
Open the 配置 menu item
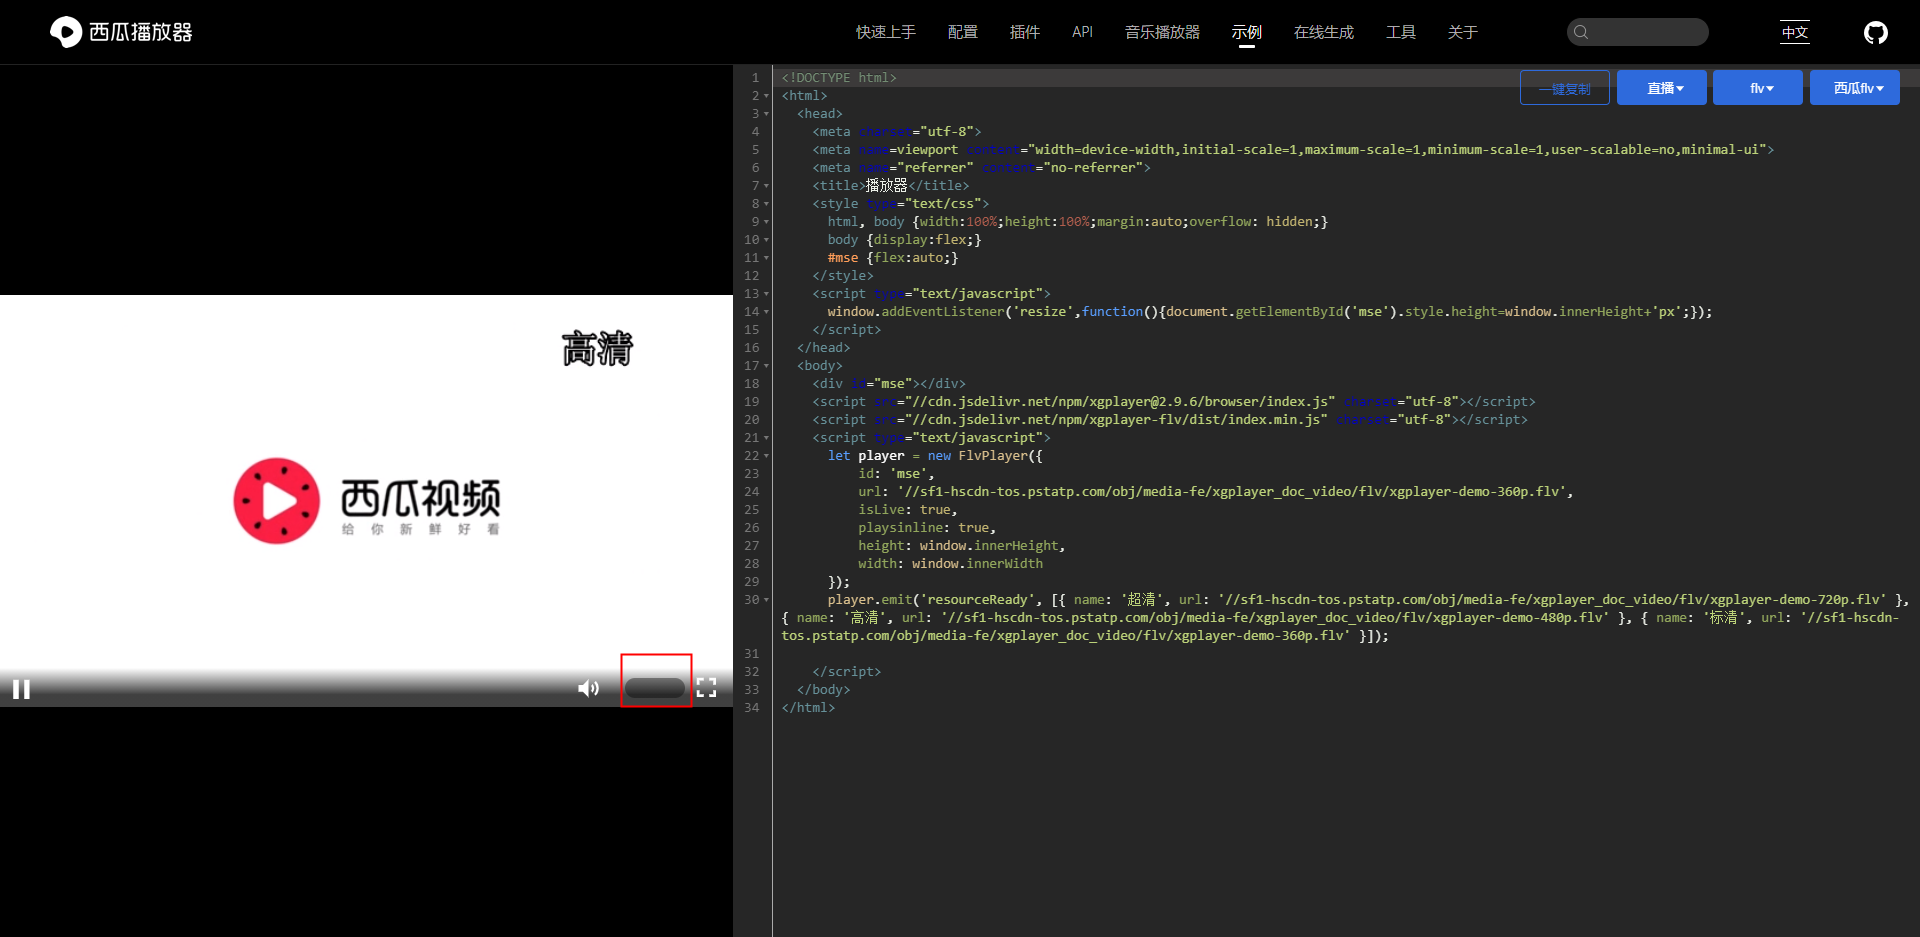963,32
